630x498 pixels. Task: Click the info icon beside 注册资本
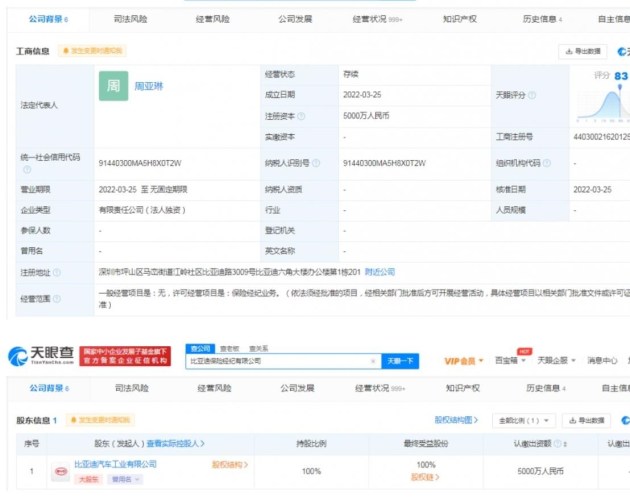(x=301, y=116)
